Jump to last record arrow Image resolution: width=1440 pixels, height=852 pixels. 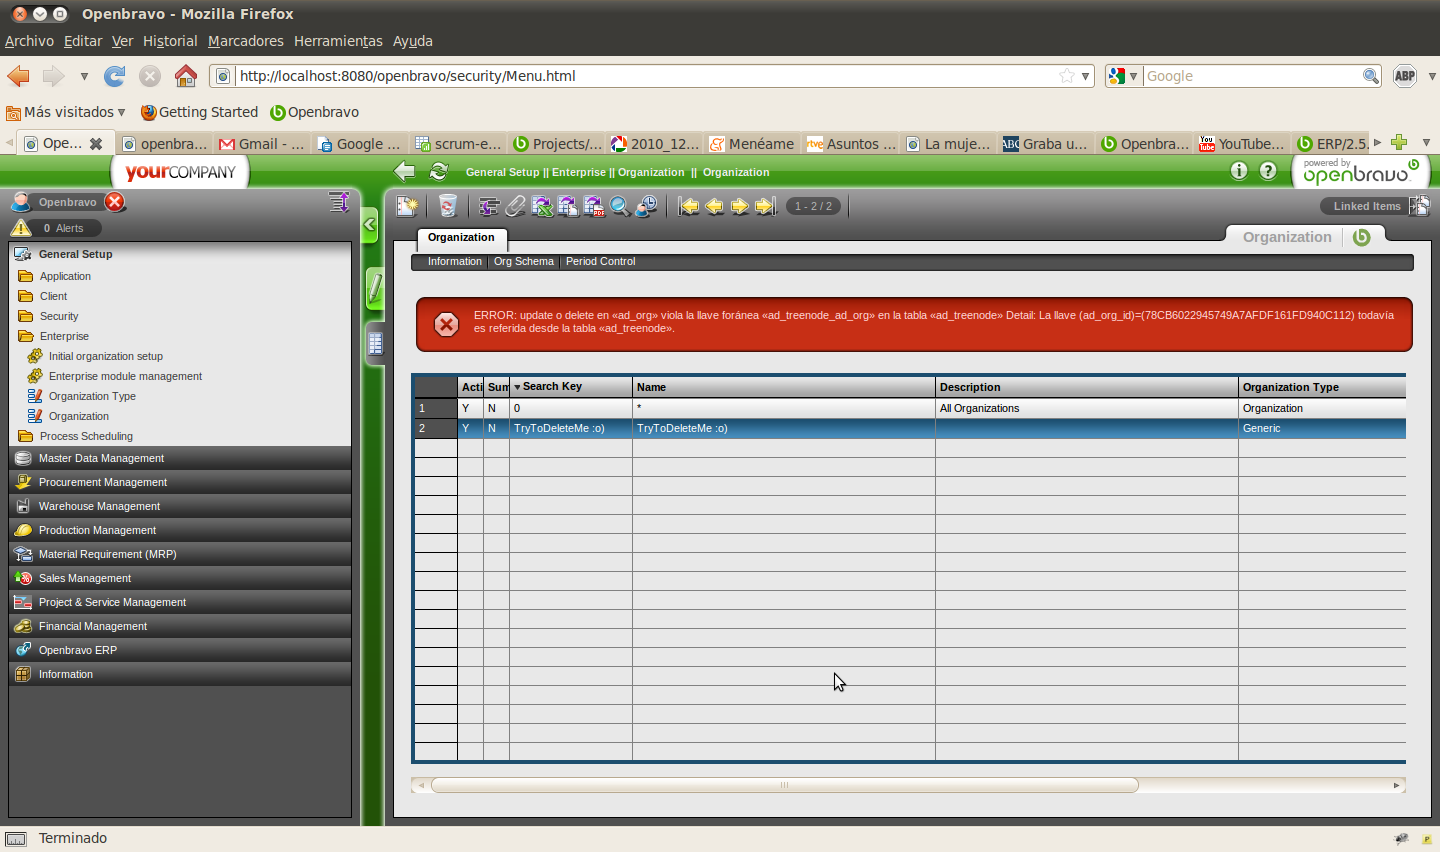pos(765,206)
